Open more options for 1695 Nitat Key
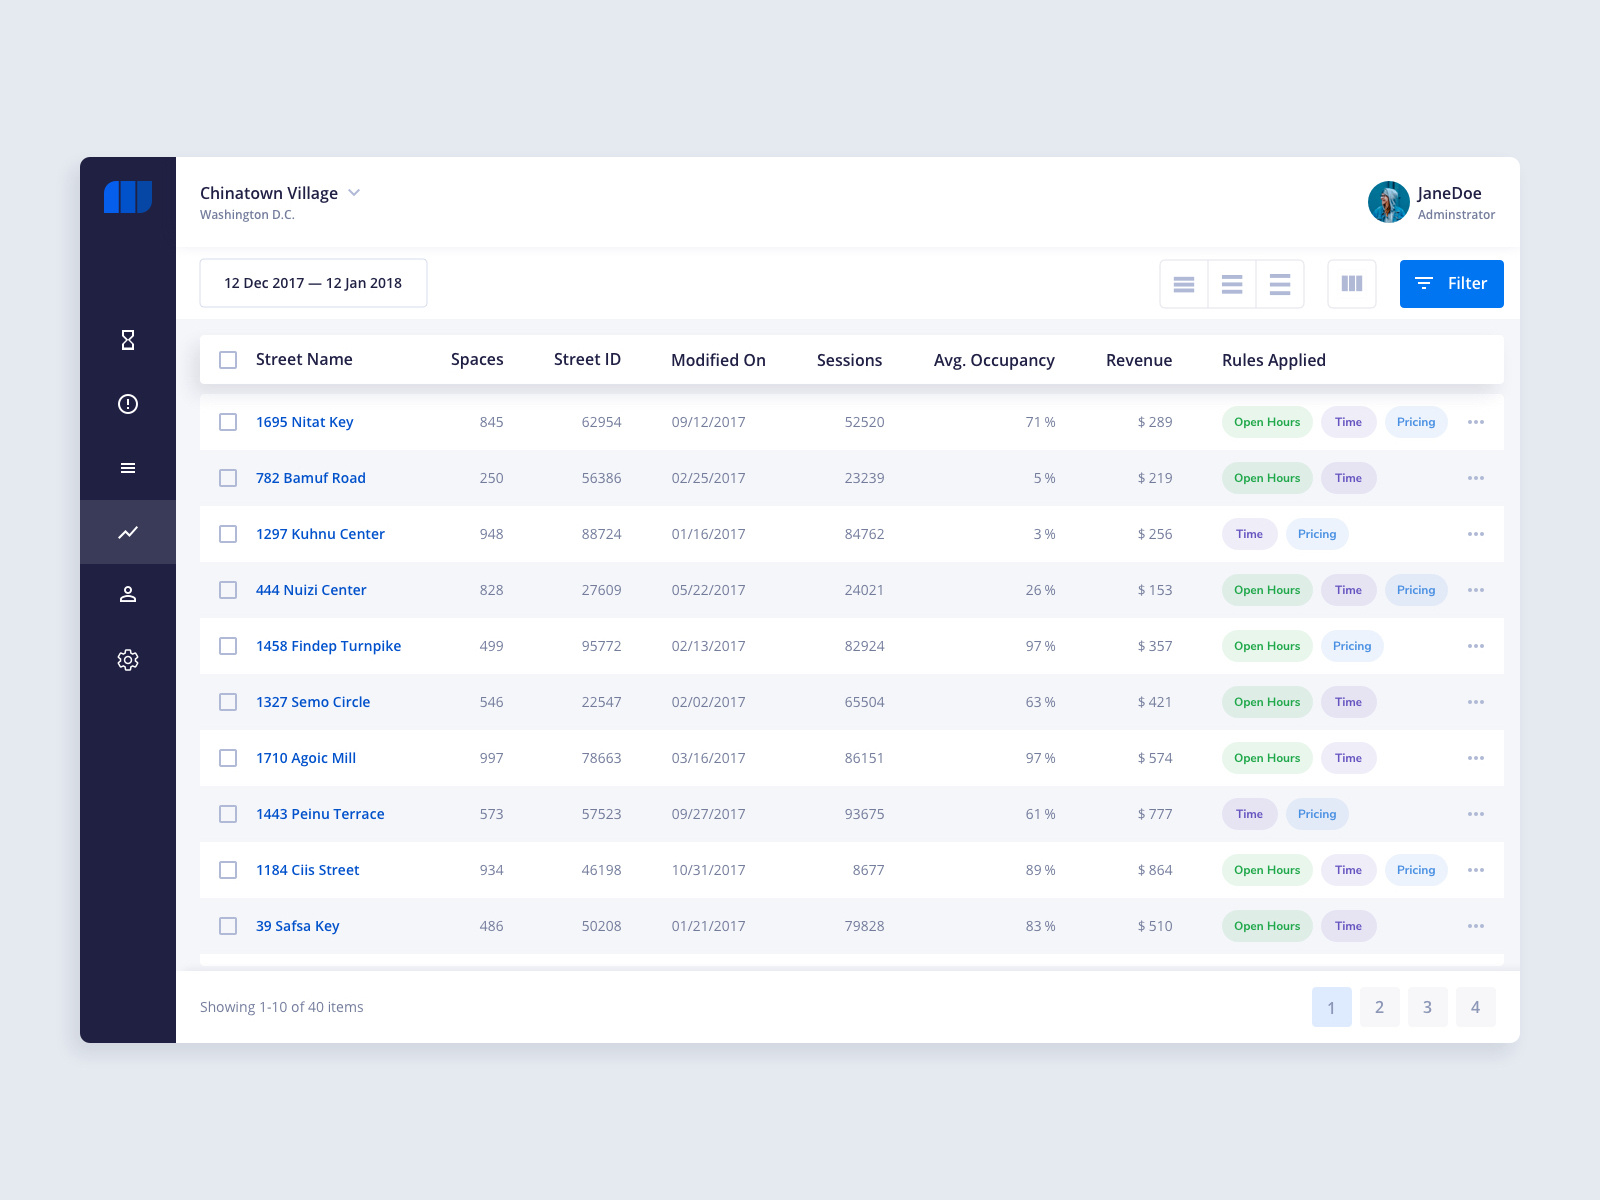The width and height of the screenshot is (1600, 1200). pos(1476,422)
